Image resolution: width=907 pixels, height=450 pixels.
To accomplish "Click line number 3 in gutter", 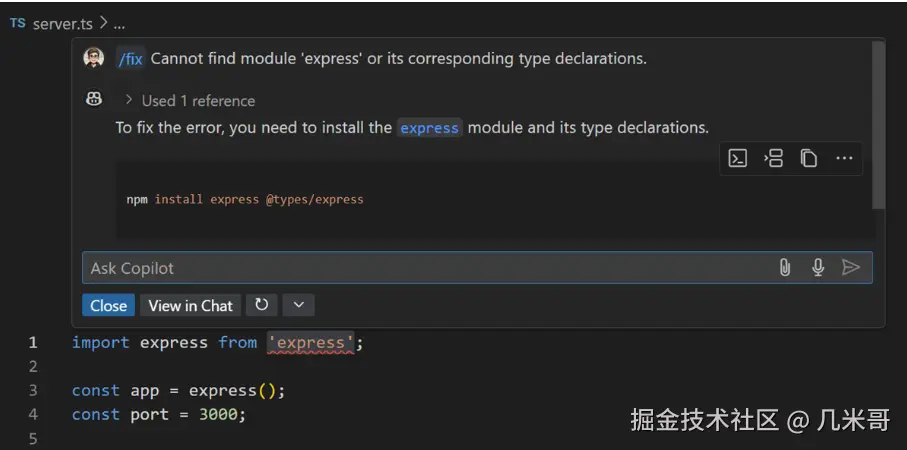I will point(33,390).
